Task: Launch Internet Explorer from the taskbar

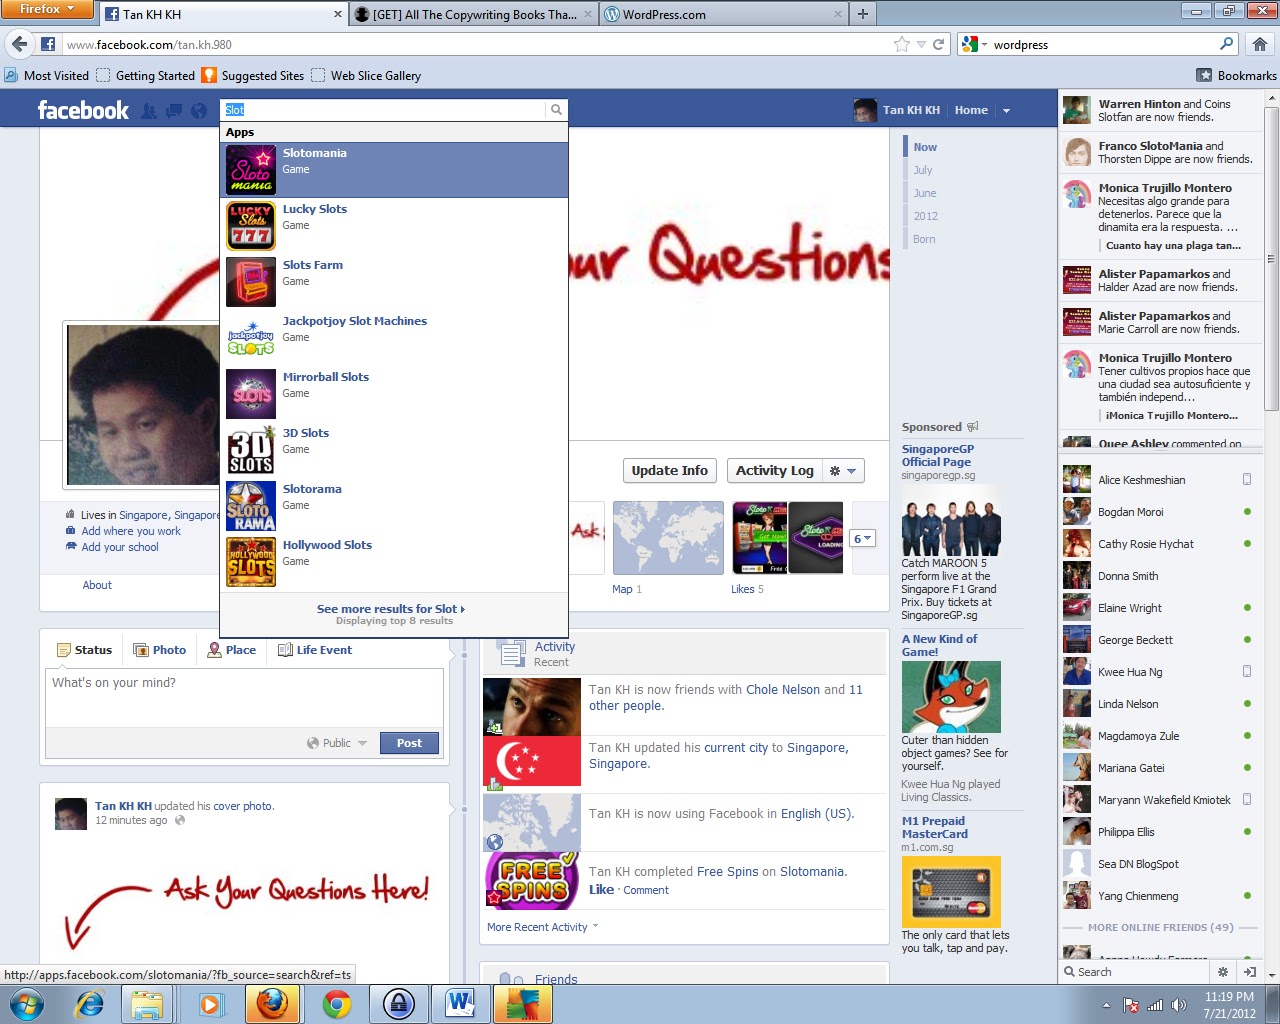Action: tap(89, 1004)
